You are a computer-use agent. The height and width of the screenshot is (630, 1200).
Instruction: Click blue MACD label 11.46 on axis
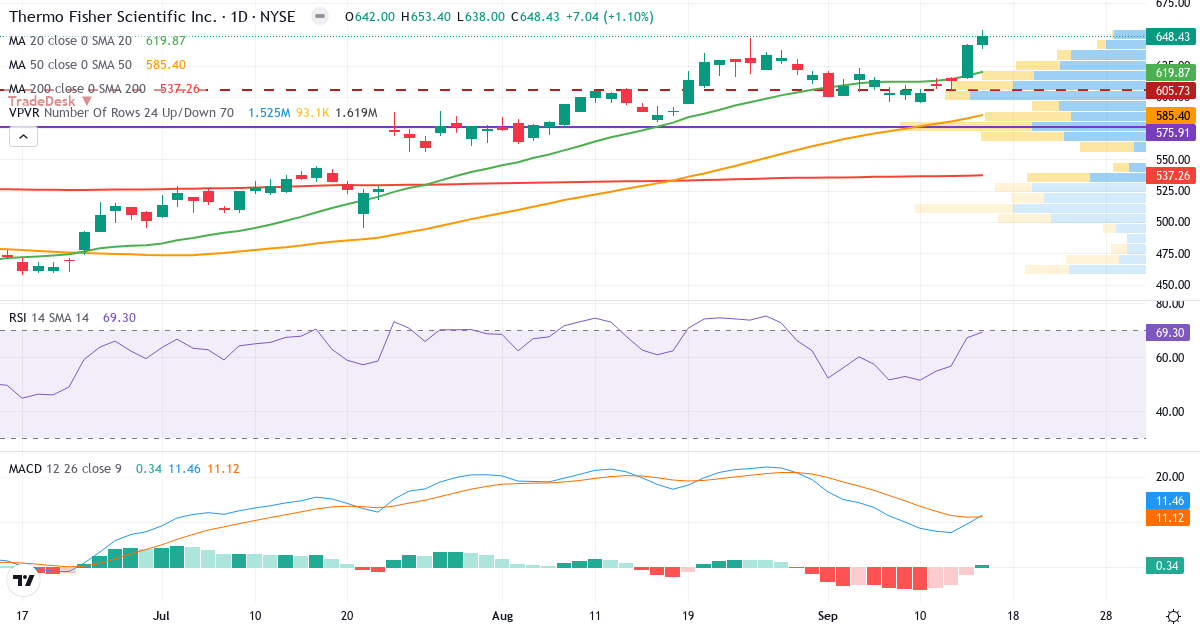point(1168,501)
